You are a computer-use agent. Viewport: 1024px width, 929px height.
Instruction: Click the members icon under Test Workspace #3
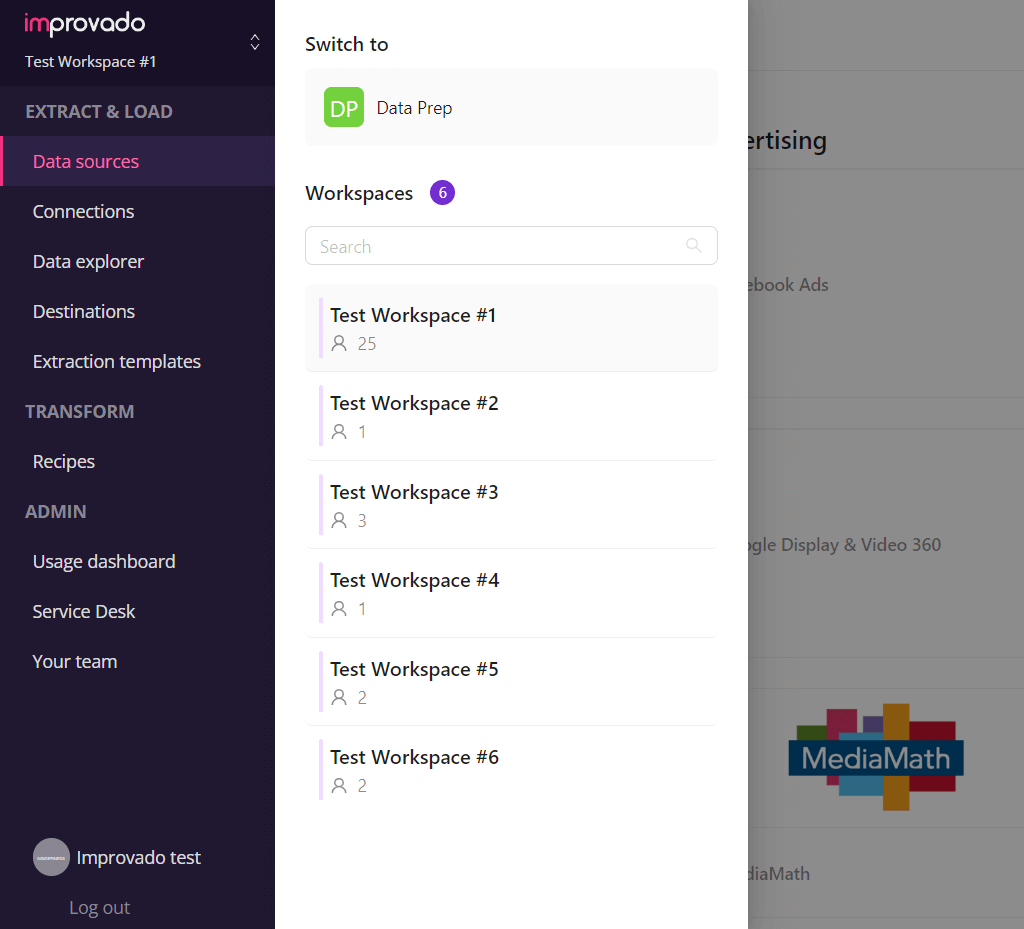pos(339,520)
